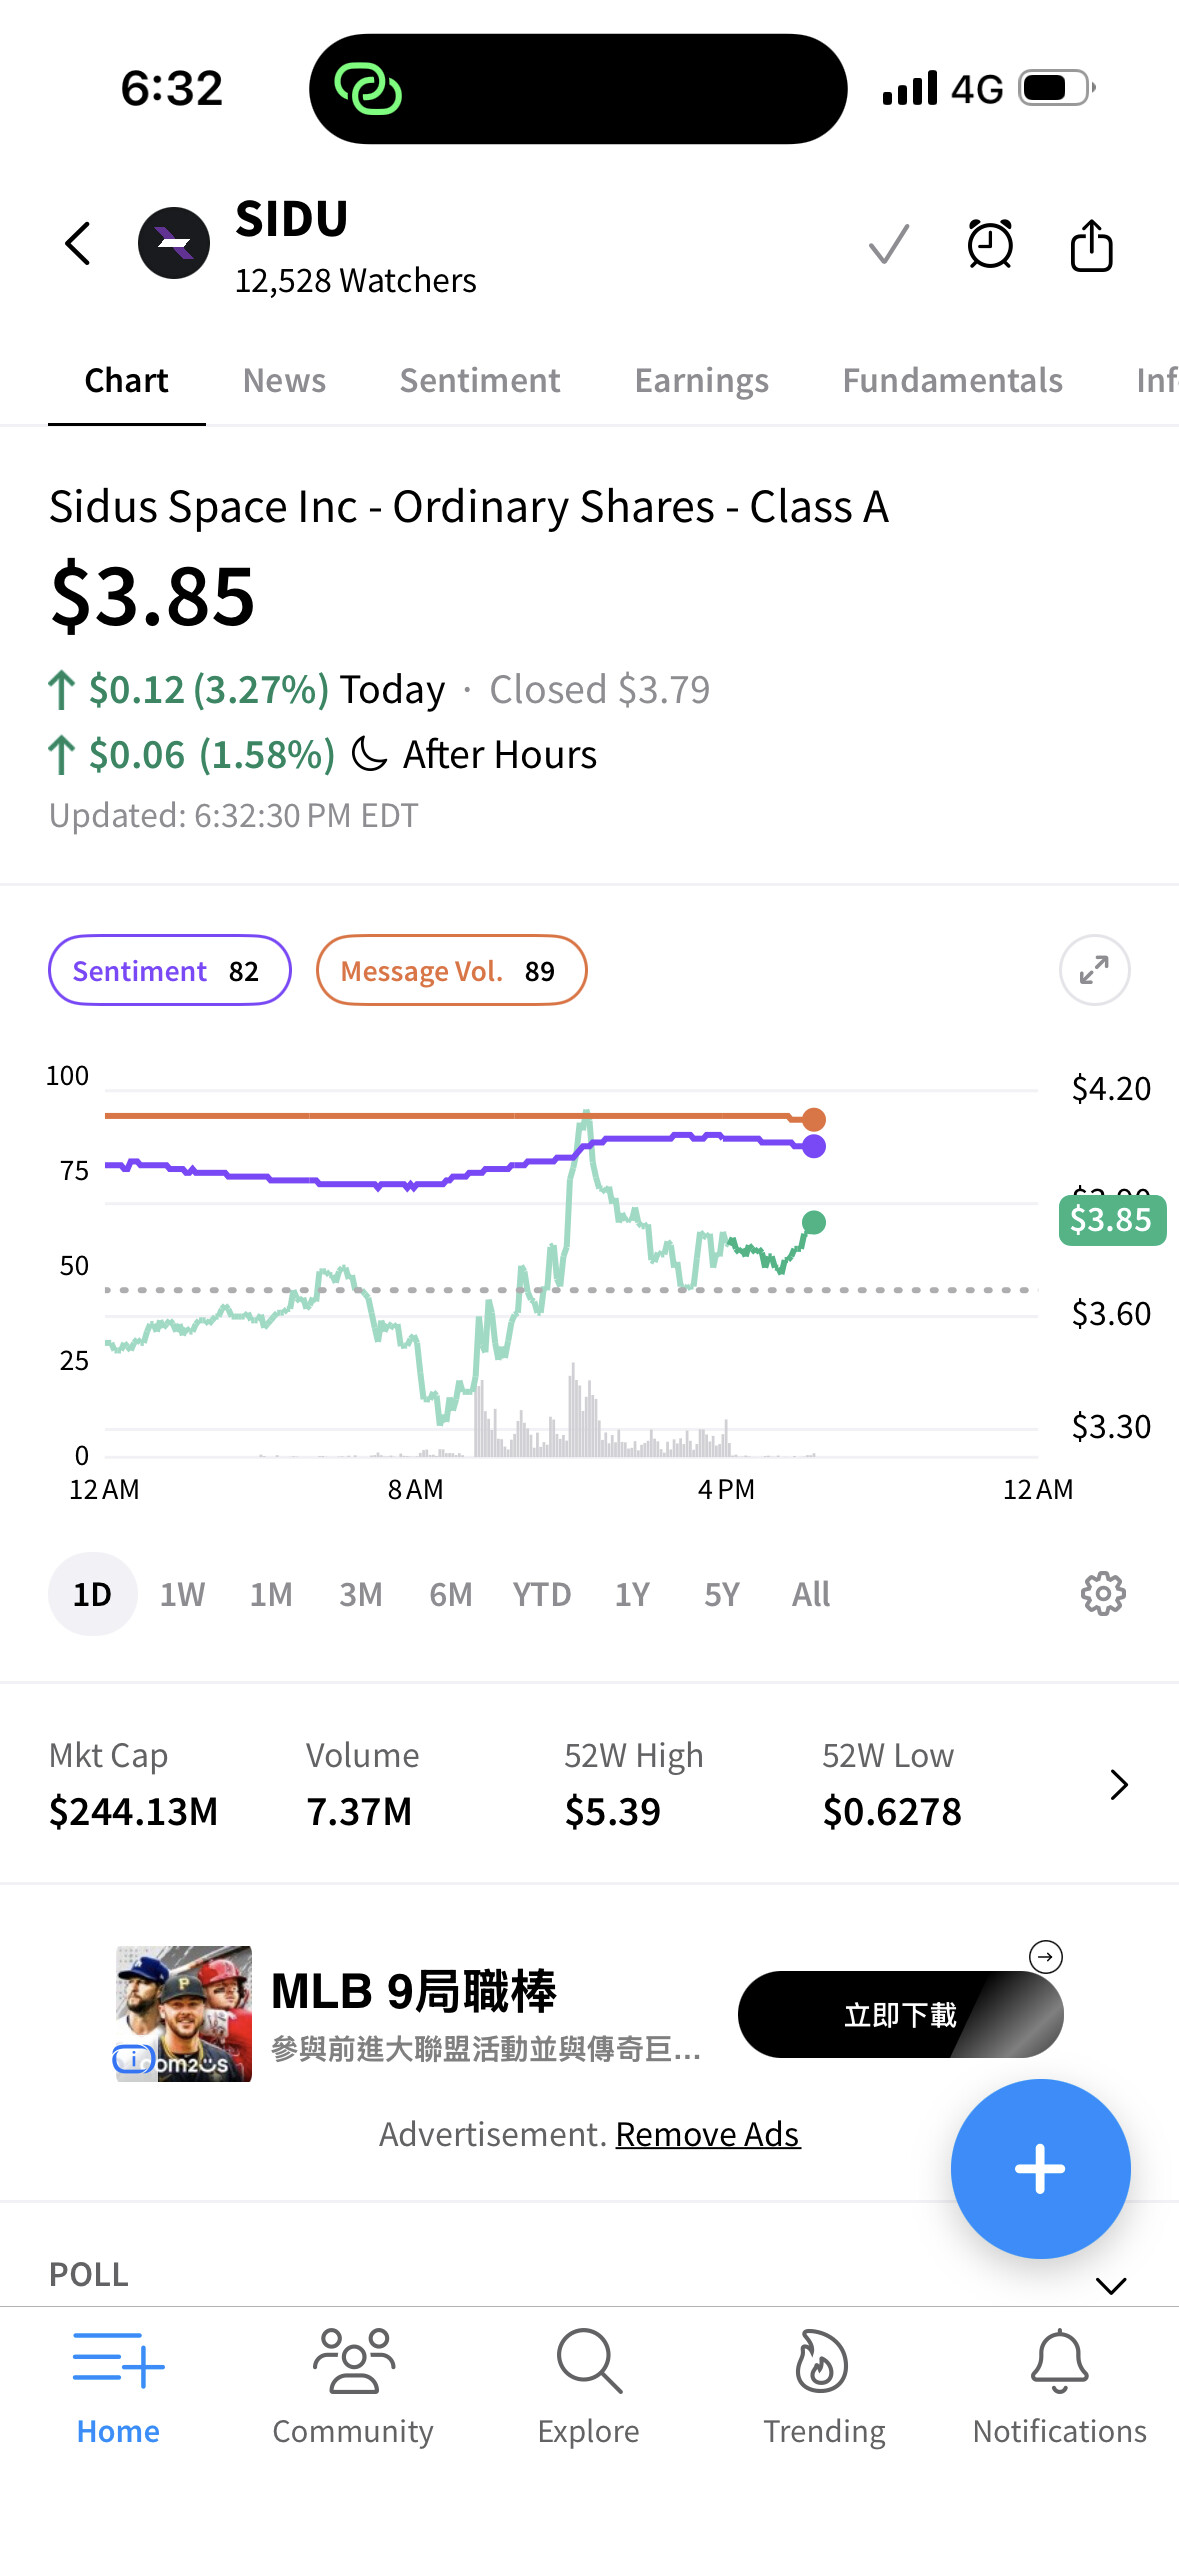Screen dimensions: 1179x2556
Task: Toggle the watchlist checkmark for SIDU
Action: tap(888, 245)
